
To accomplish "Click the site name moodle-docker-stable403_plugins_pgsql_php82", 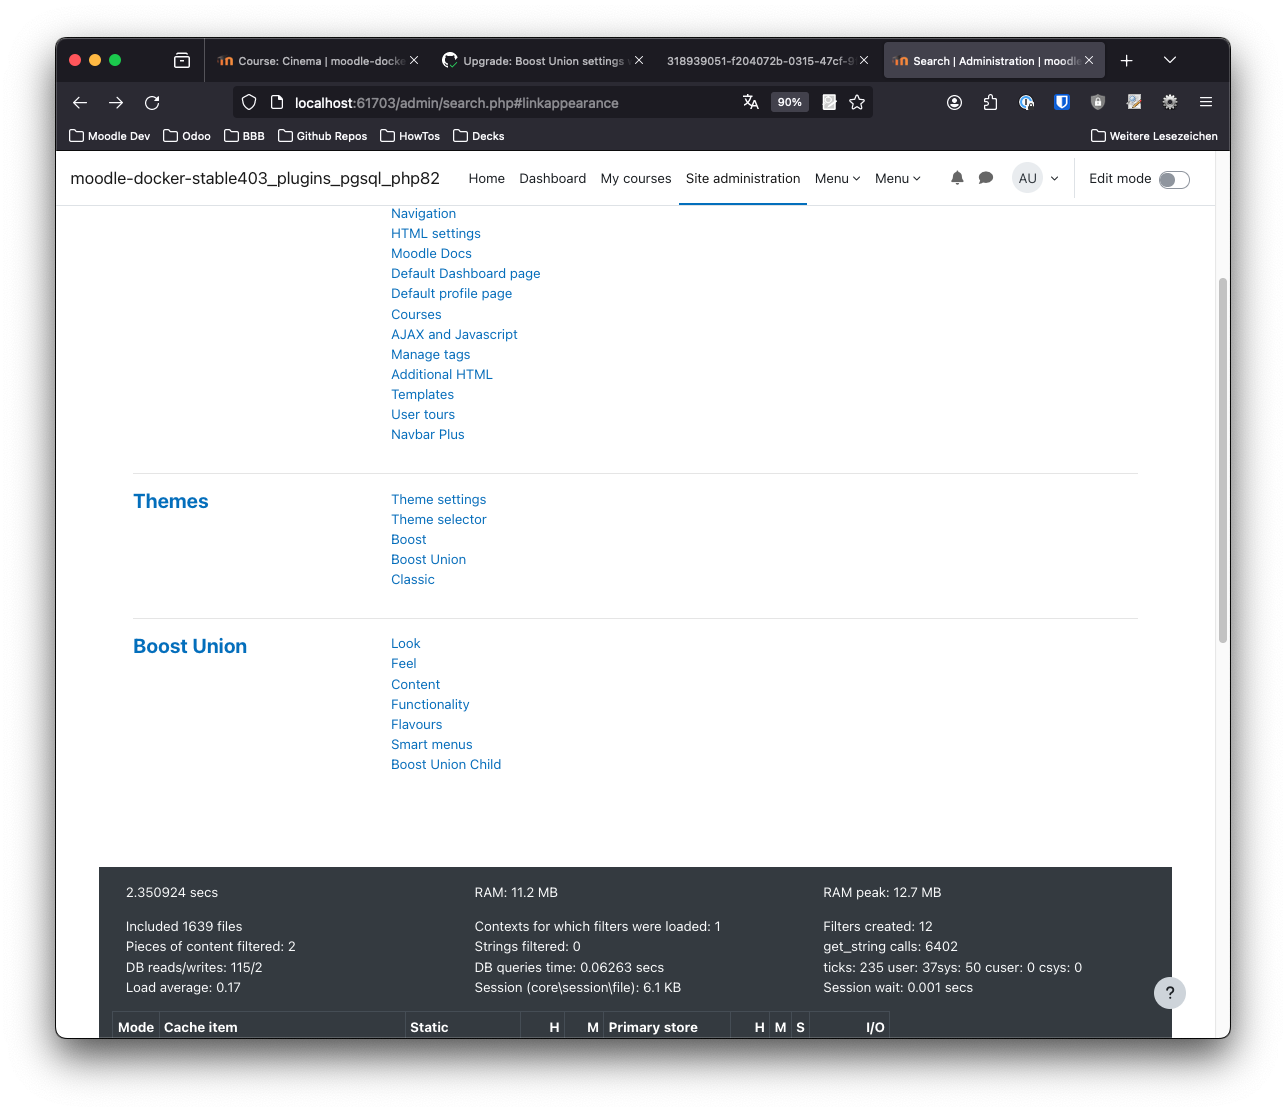I will [255, 178].
